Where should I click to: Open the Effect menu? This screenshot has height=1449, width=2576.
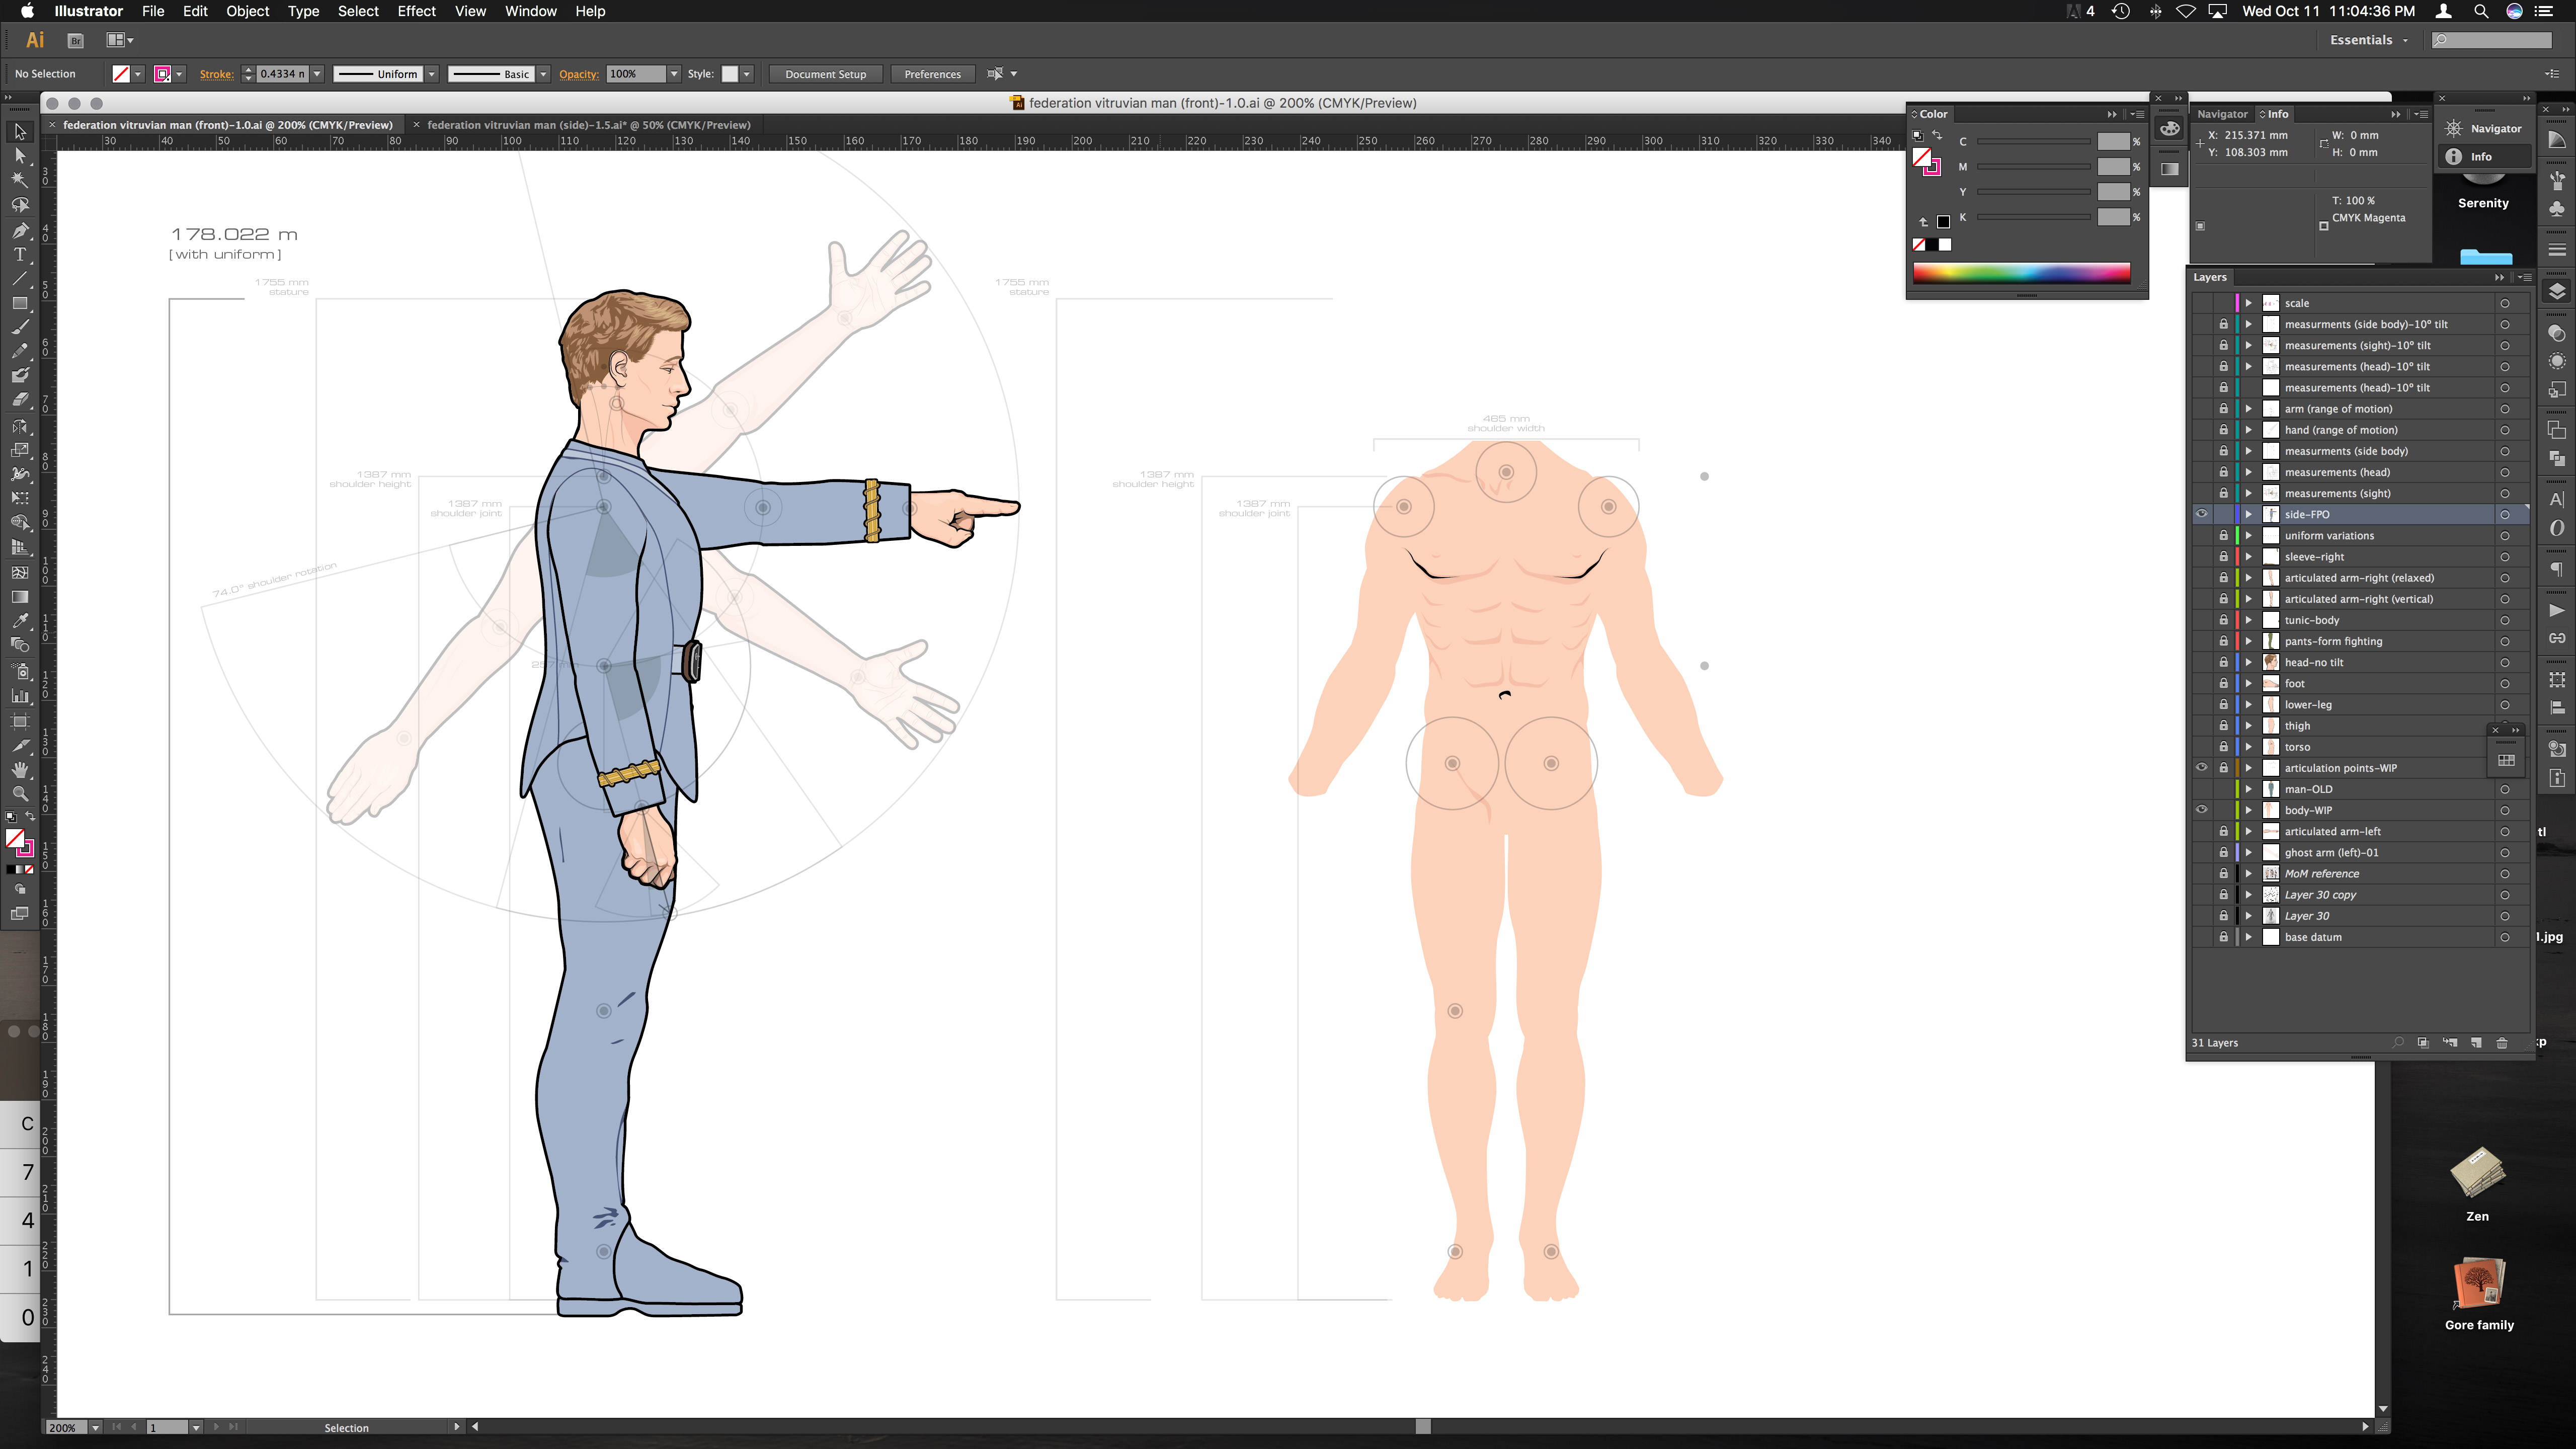point(416,11)
